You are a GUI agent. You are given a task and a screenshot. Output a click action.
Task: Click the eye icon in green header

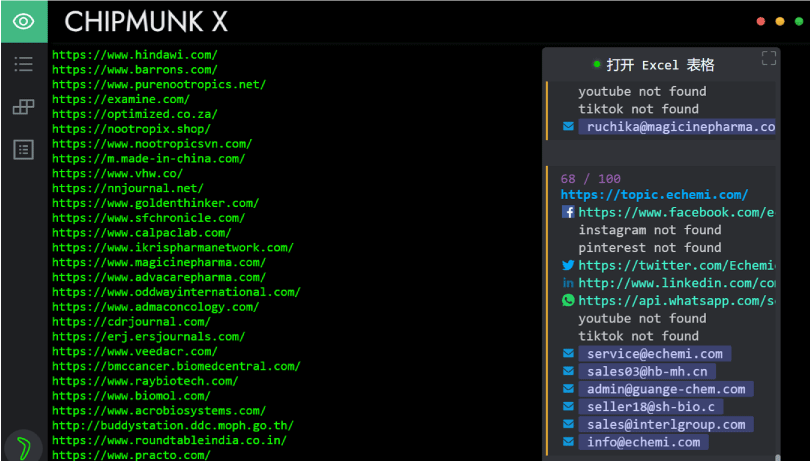(24, 22)
